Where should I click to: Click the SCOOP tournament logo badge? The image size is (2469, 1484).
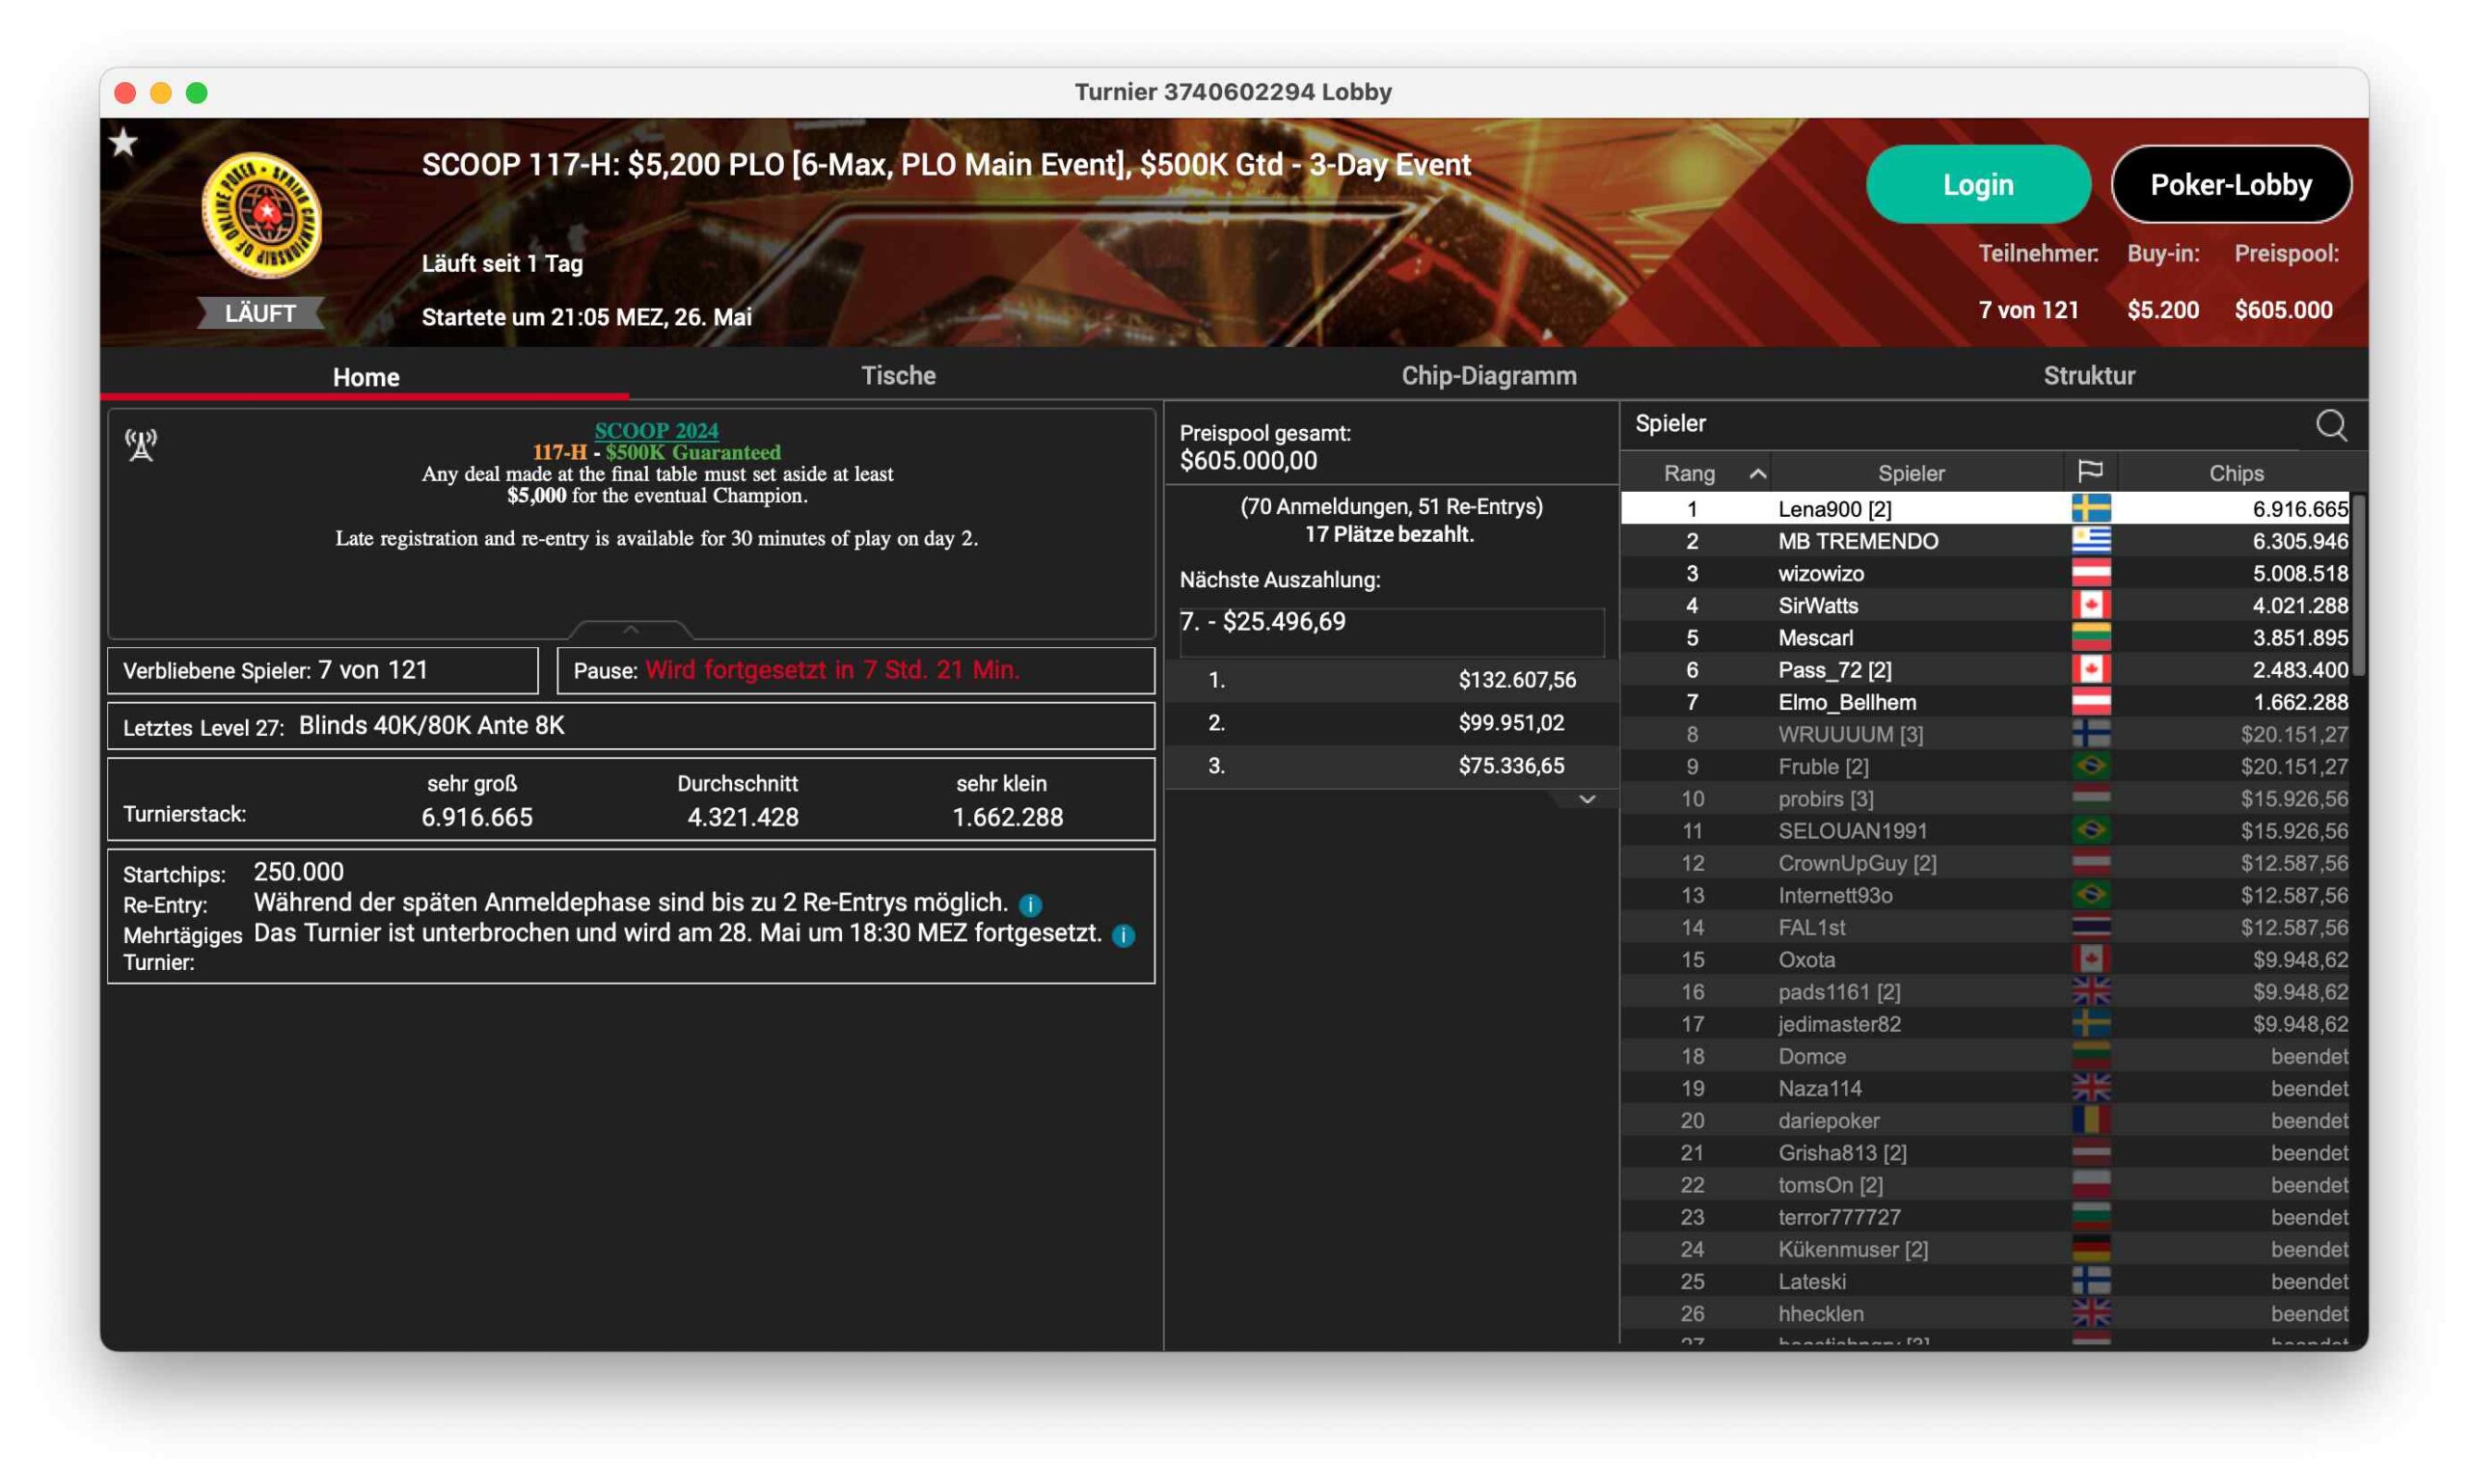coord(262,215)
